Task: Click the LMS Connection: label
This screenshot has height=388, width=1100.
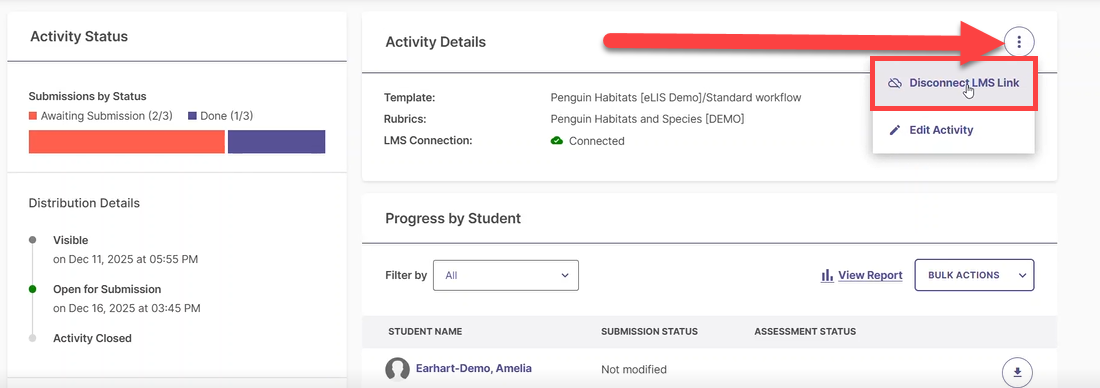Action: 429,140
